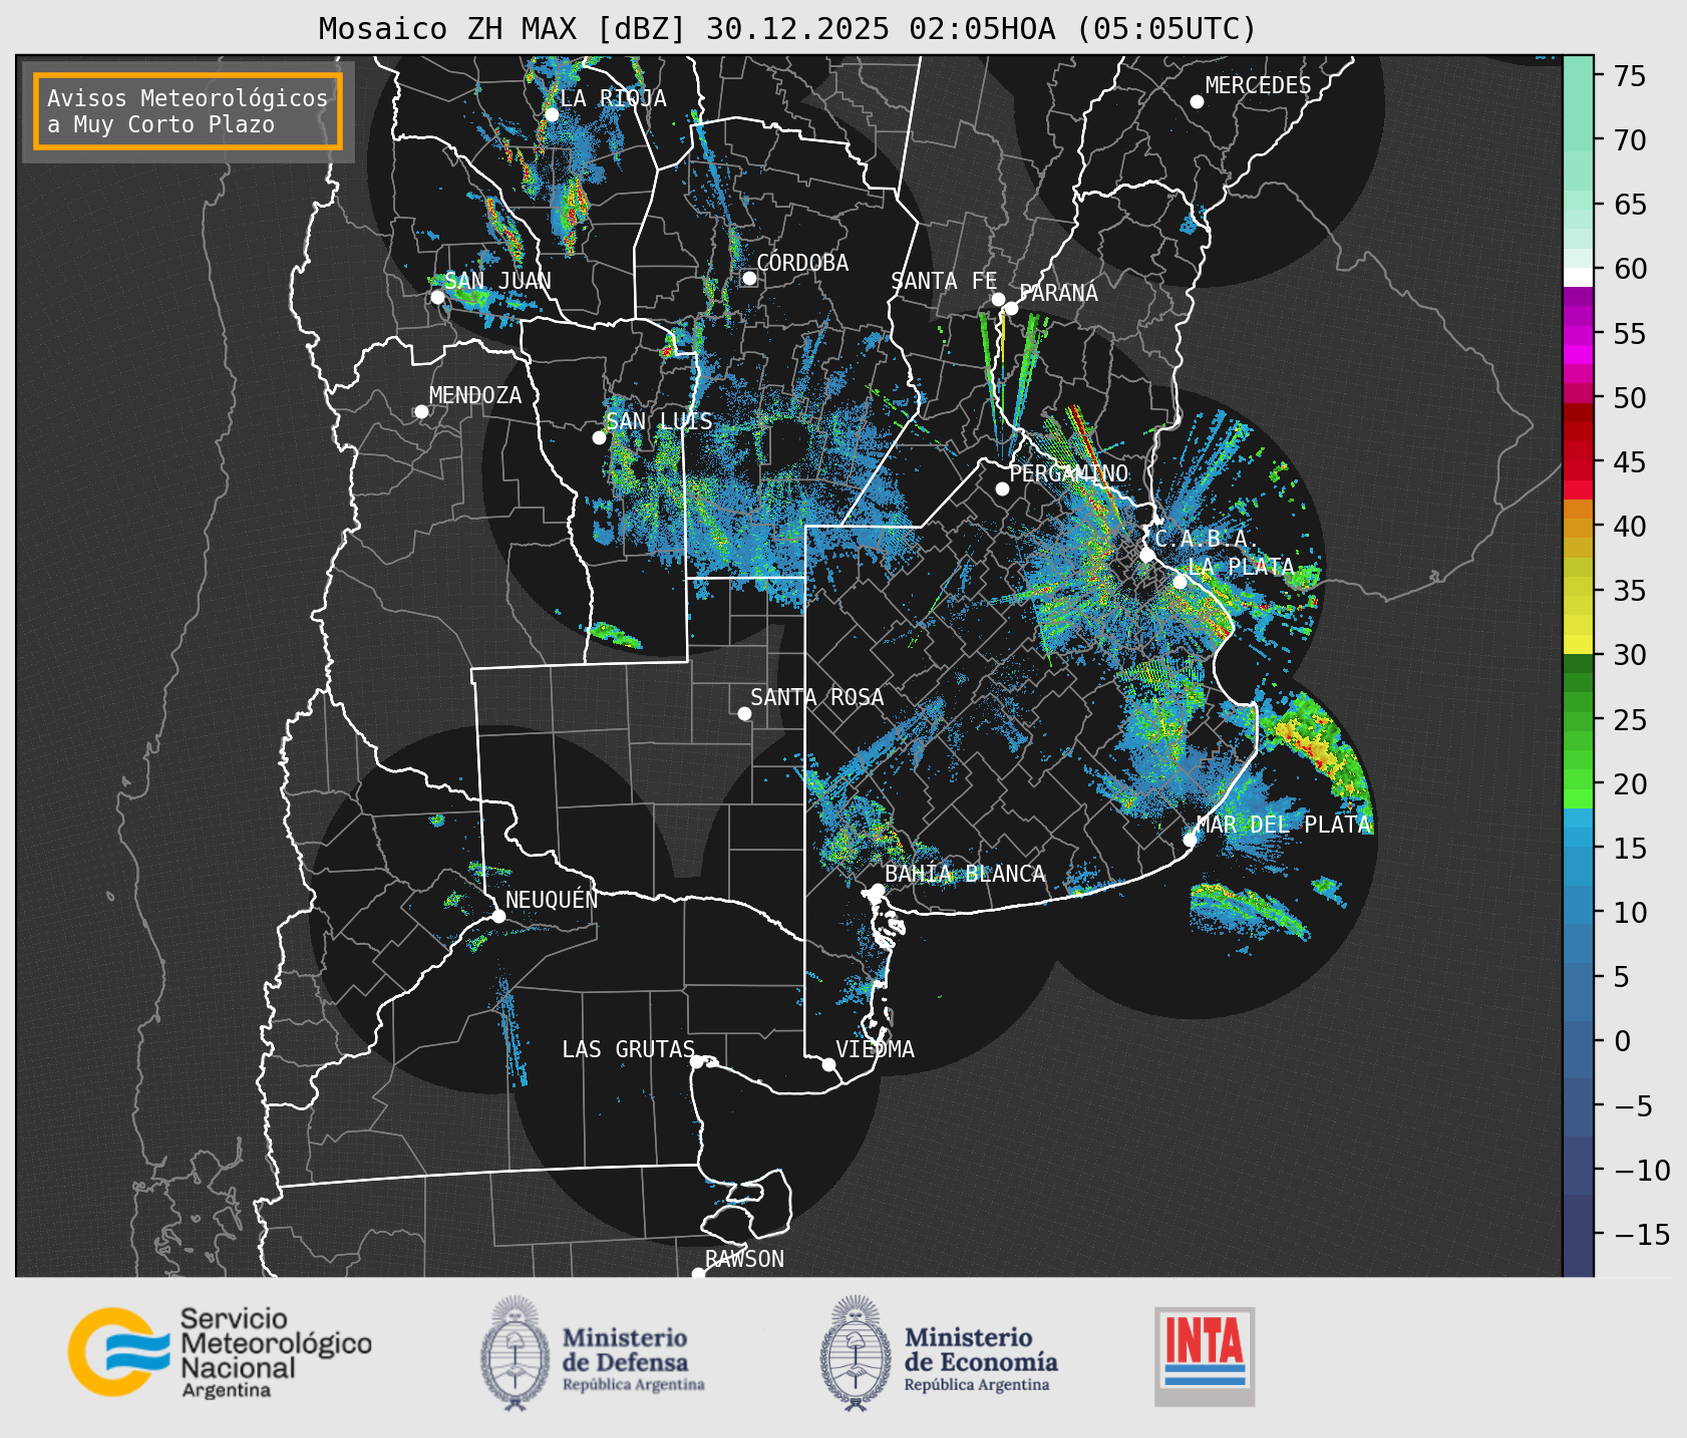Screen dimensions: 1687x1438
Task: Click the Ministerio de Economía coat of arms
Action: tap(855, 1353)
